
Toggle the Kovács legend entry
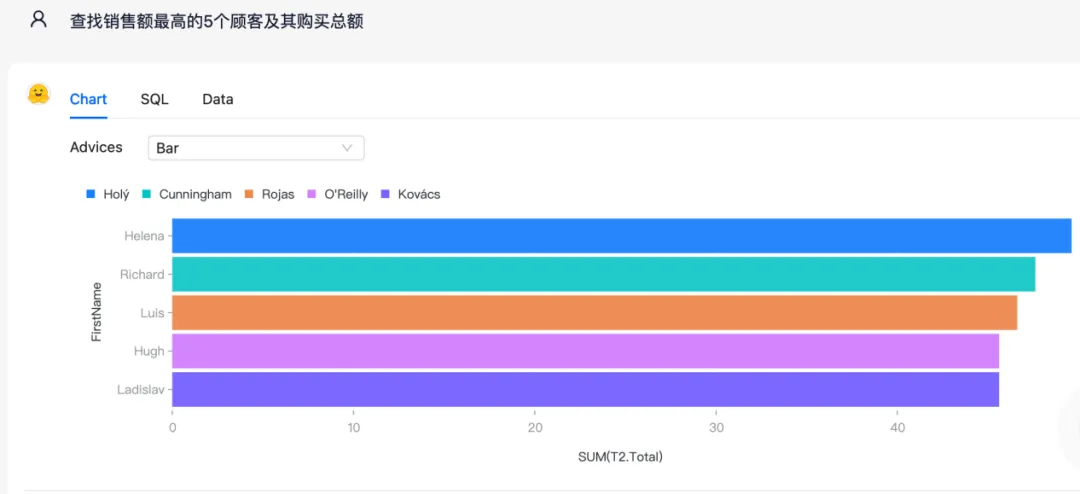(x=410, y=194)
